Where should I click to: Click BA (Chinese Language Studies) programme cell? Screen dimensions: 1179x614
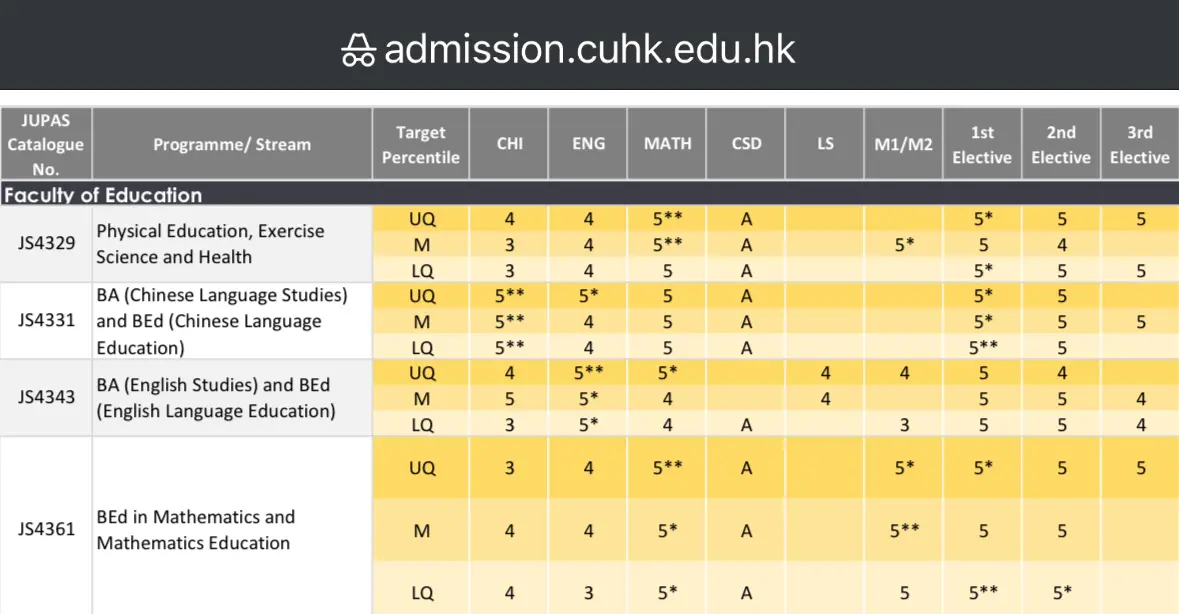[232, 321]
